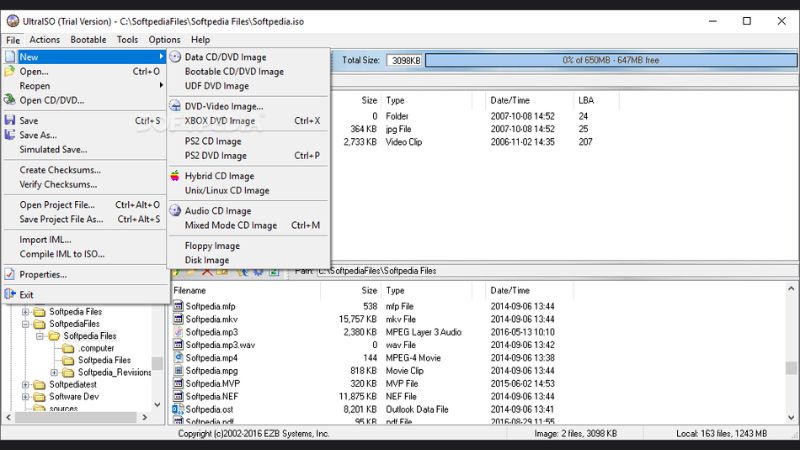Open the Tools menu
The image size is (800, 450).
pos(127,39)
